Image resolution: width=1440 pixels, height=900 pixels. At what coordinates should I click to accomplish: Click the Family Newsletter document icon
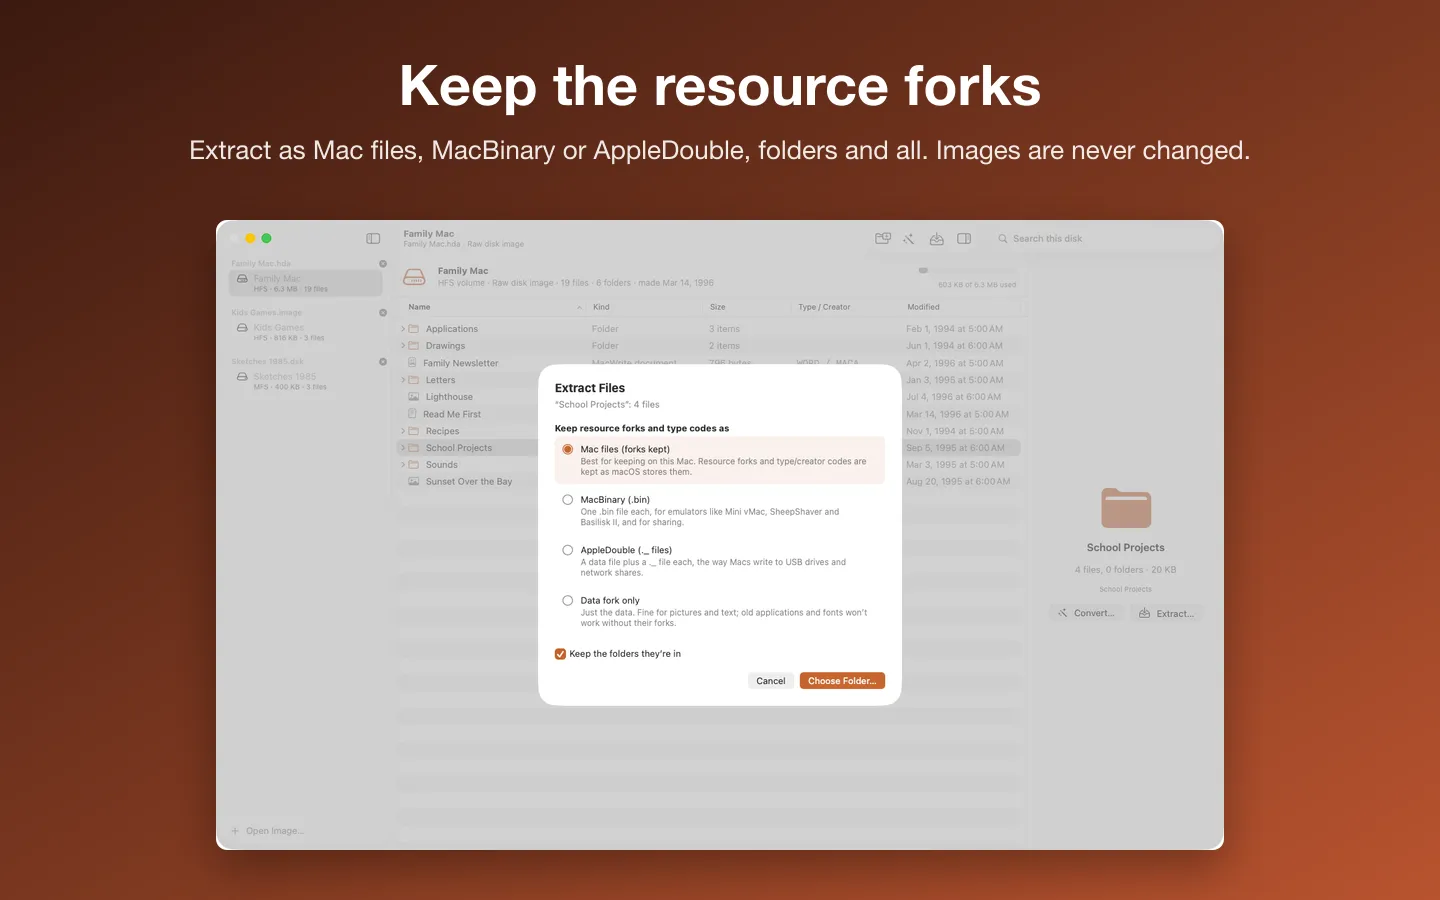(x=413, y=363)
